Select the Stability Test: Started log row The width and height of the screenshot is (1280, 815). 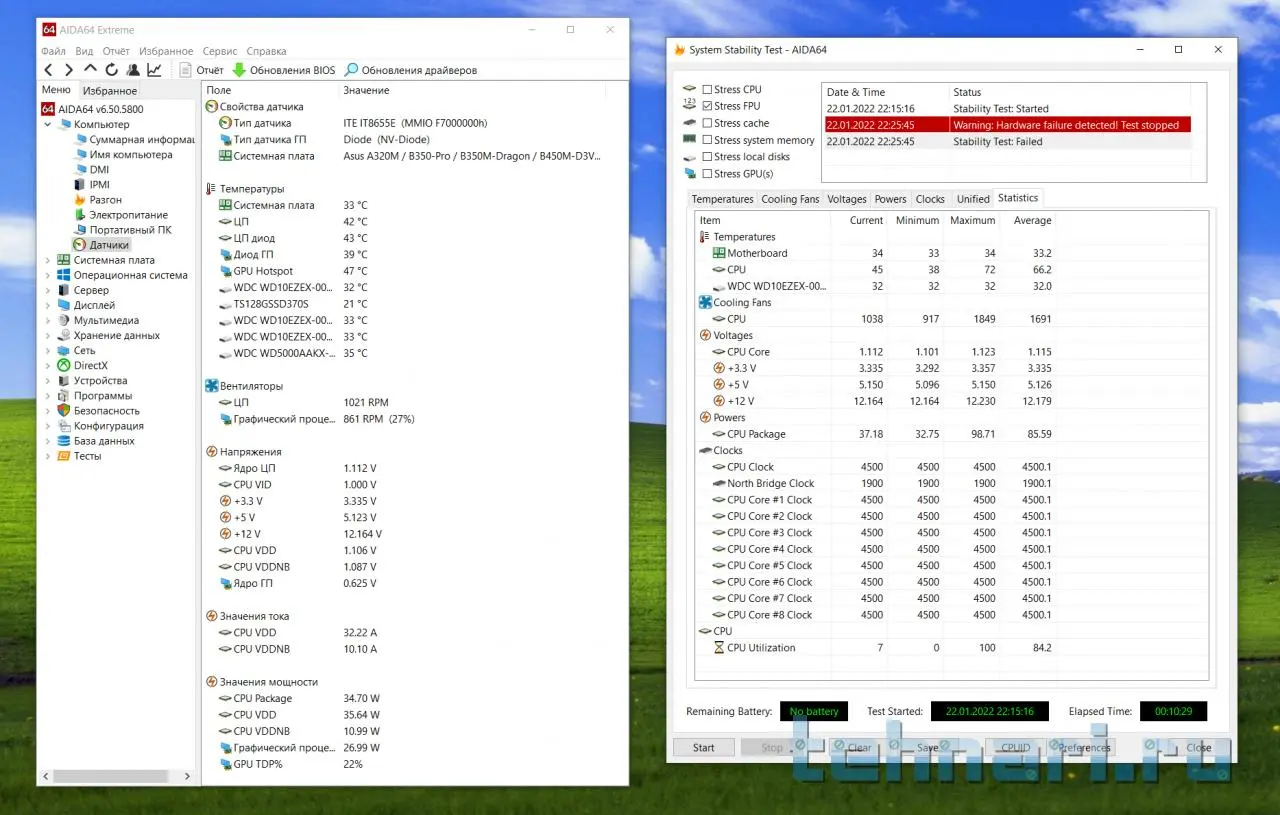tap(1007, 109)
